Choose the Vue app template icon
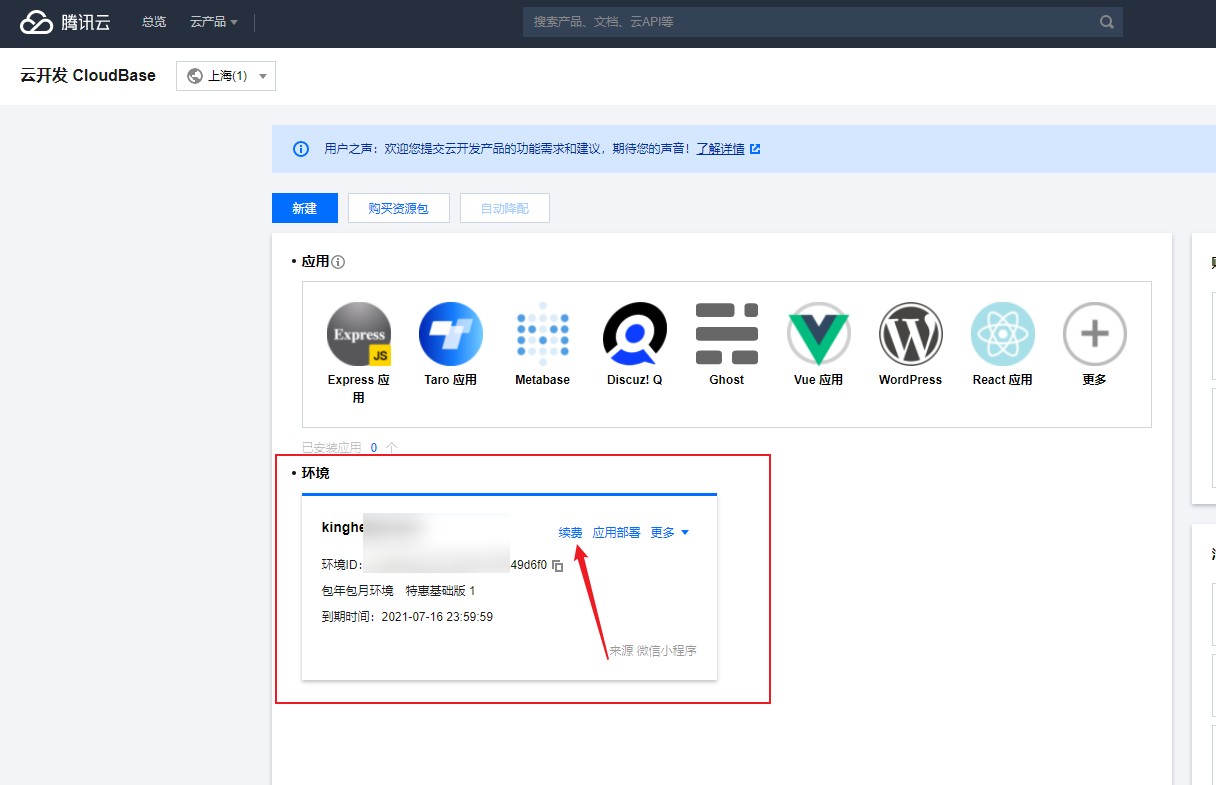Screen dimensions: 1216x785 point(819,334)
